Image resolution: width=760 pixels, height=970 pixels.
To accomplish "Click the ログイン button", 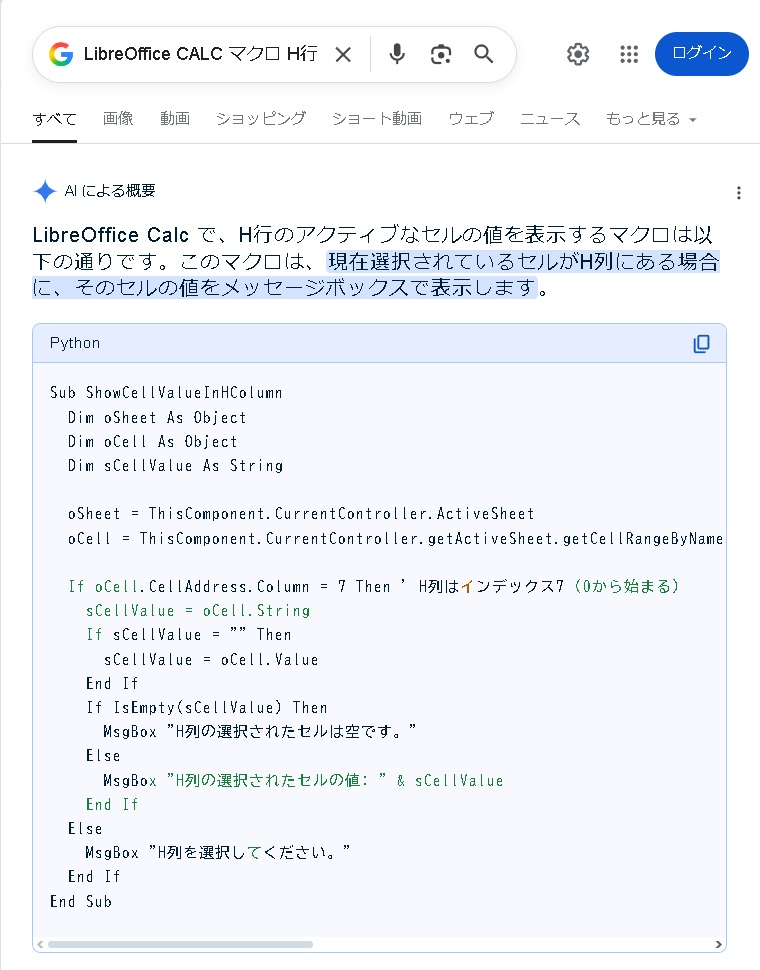I will click(702, 54).
